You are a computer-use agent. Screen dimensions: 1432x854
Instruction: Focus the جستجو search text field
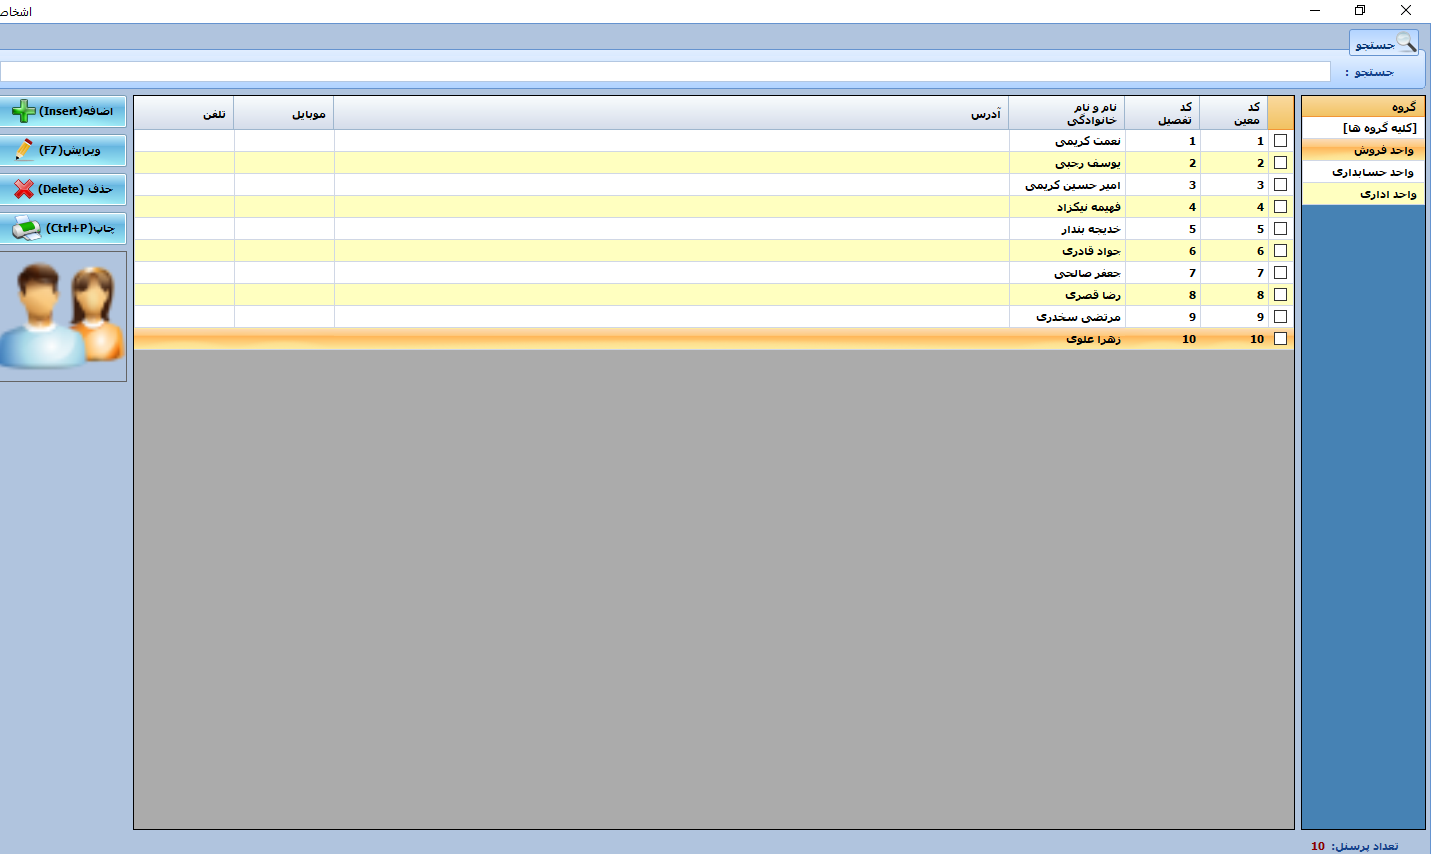(665, 72)
